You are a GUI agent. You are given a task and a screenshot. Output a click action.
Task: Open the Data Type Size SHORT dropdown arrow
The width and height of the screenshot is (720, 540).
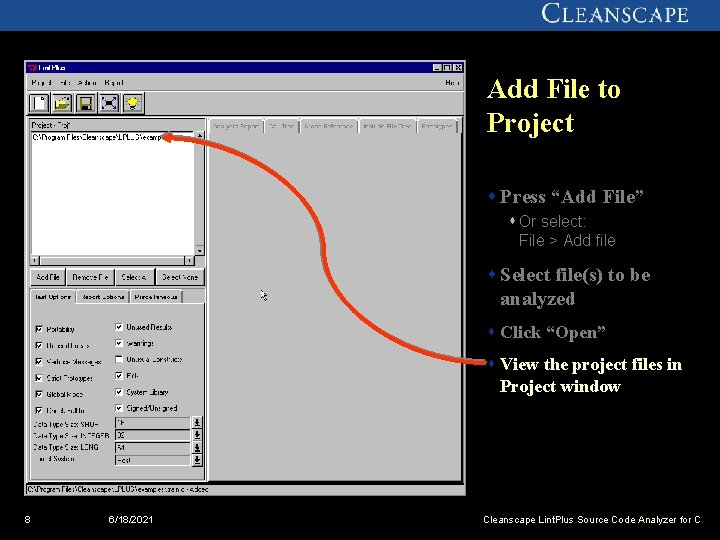197,422
